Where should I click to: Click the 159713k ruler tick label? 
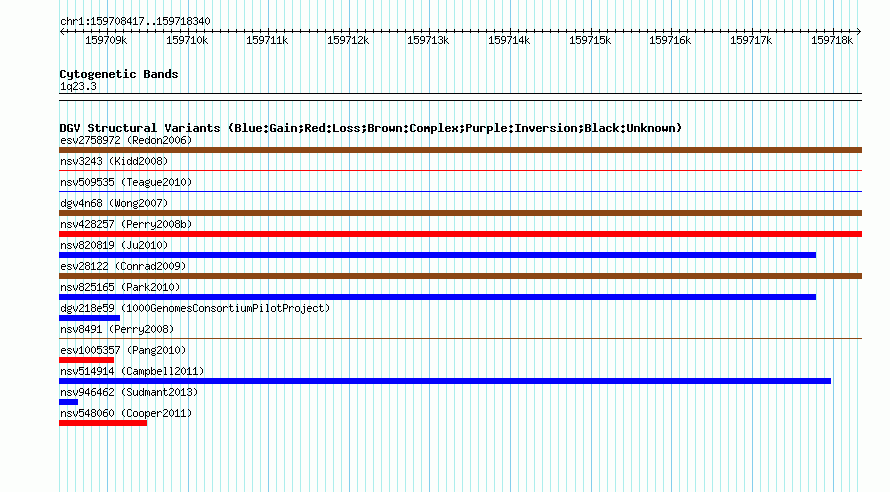click(x=429, y=40)
